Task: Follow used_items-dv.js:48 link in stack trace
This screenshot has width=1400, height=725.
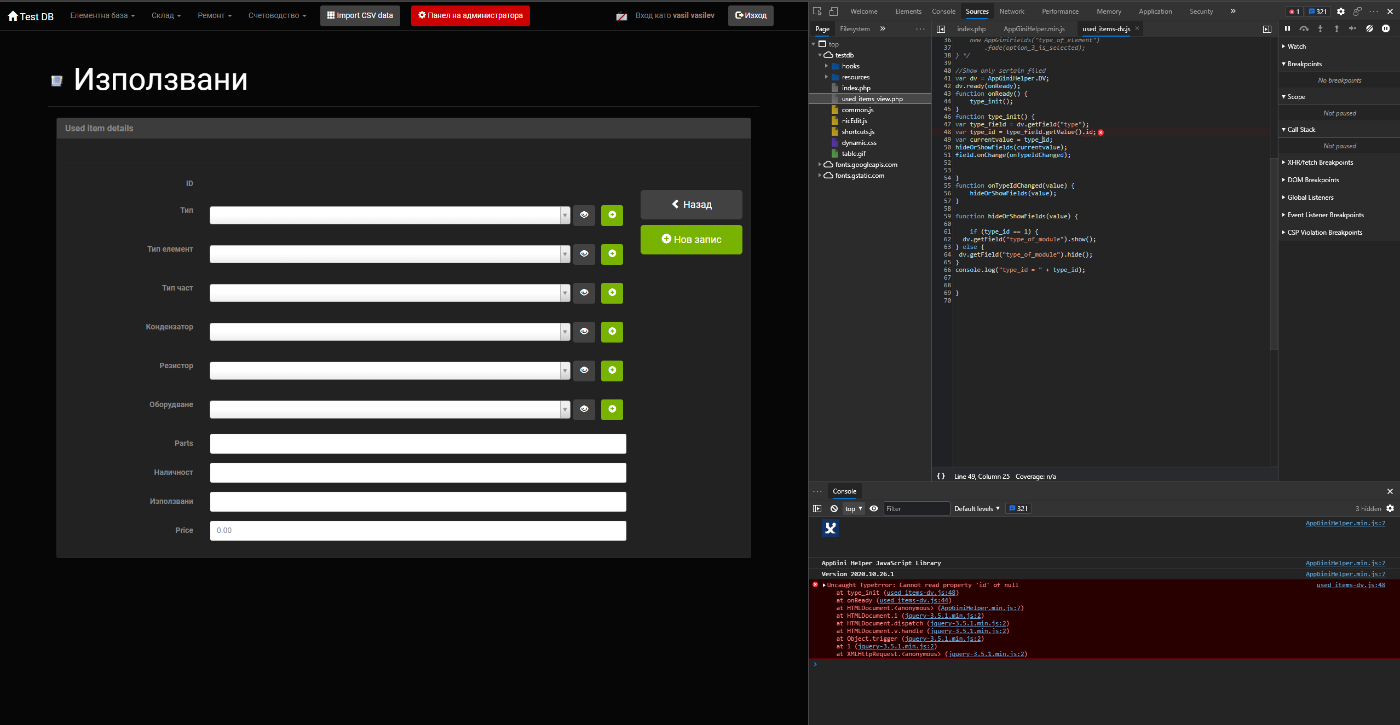Action: 921,592
